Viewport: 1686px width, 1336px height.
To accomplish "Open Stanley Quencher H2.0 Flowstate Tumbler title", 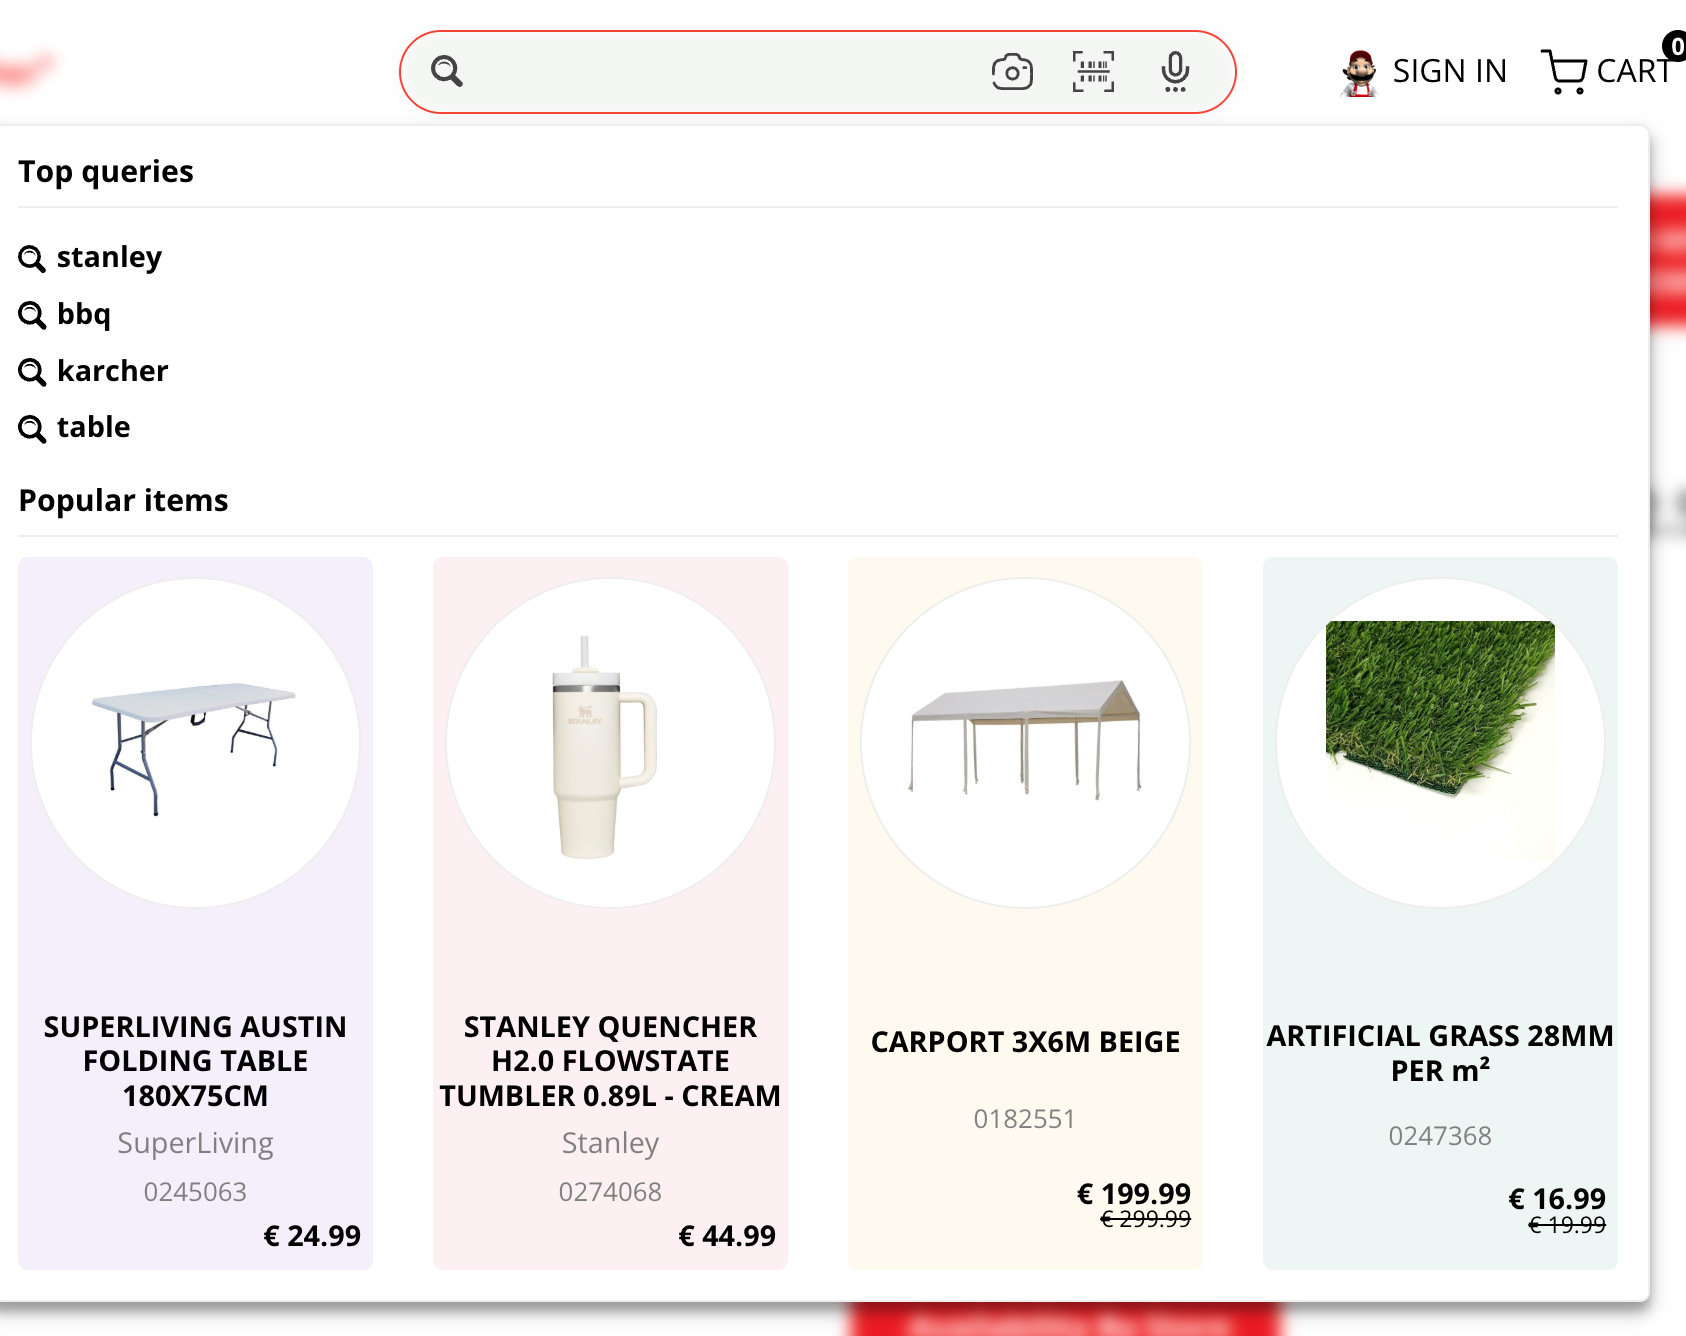I will [610, 1061].
